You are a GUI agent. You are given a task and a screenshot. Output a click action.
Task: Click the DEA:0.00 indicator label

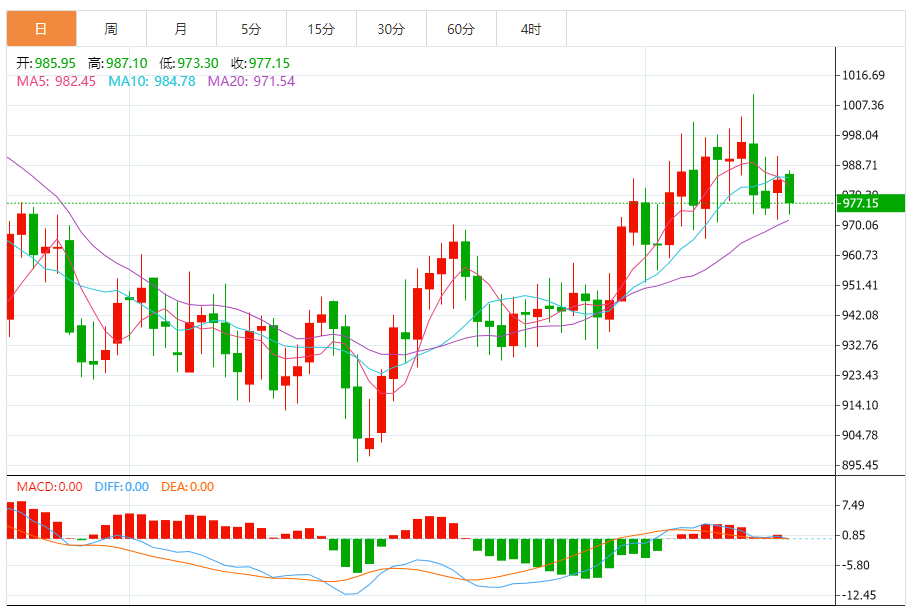point(187,487)
